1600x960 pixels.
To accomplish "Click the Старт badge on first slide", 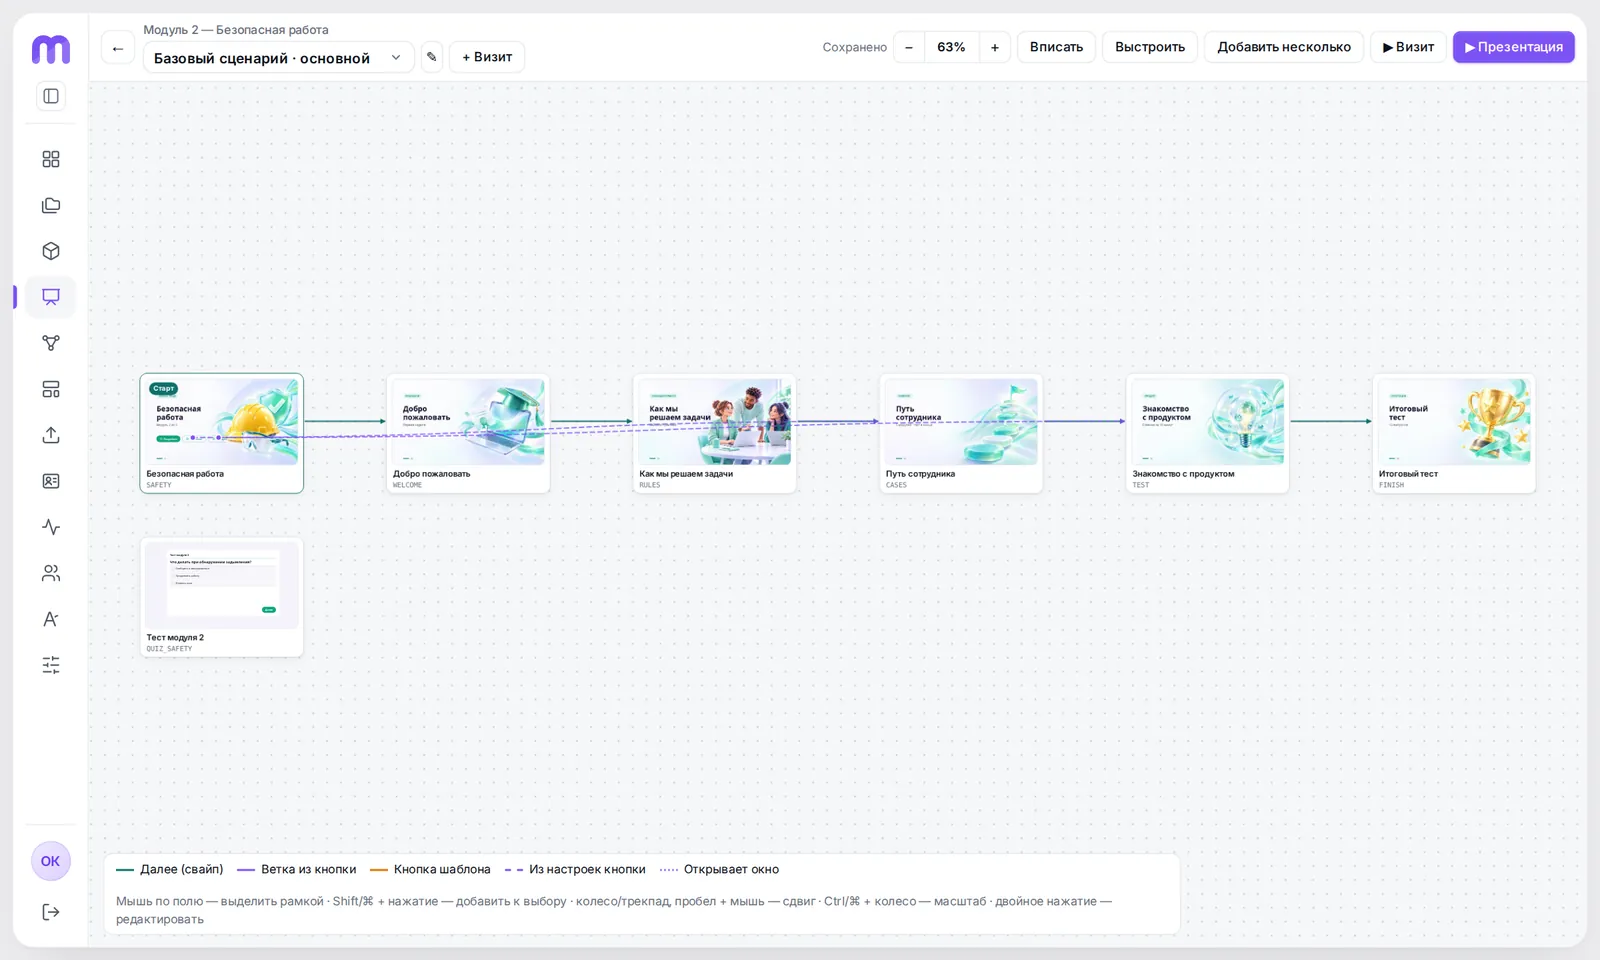I will 164,388.
